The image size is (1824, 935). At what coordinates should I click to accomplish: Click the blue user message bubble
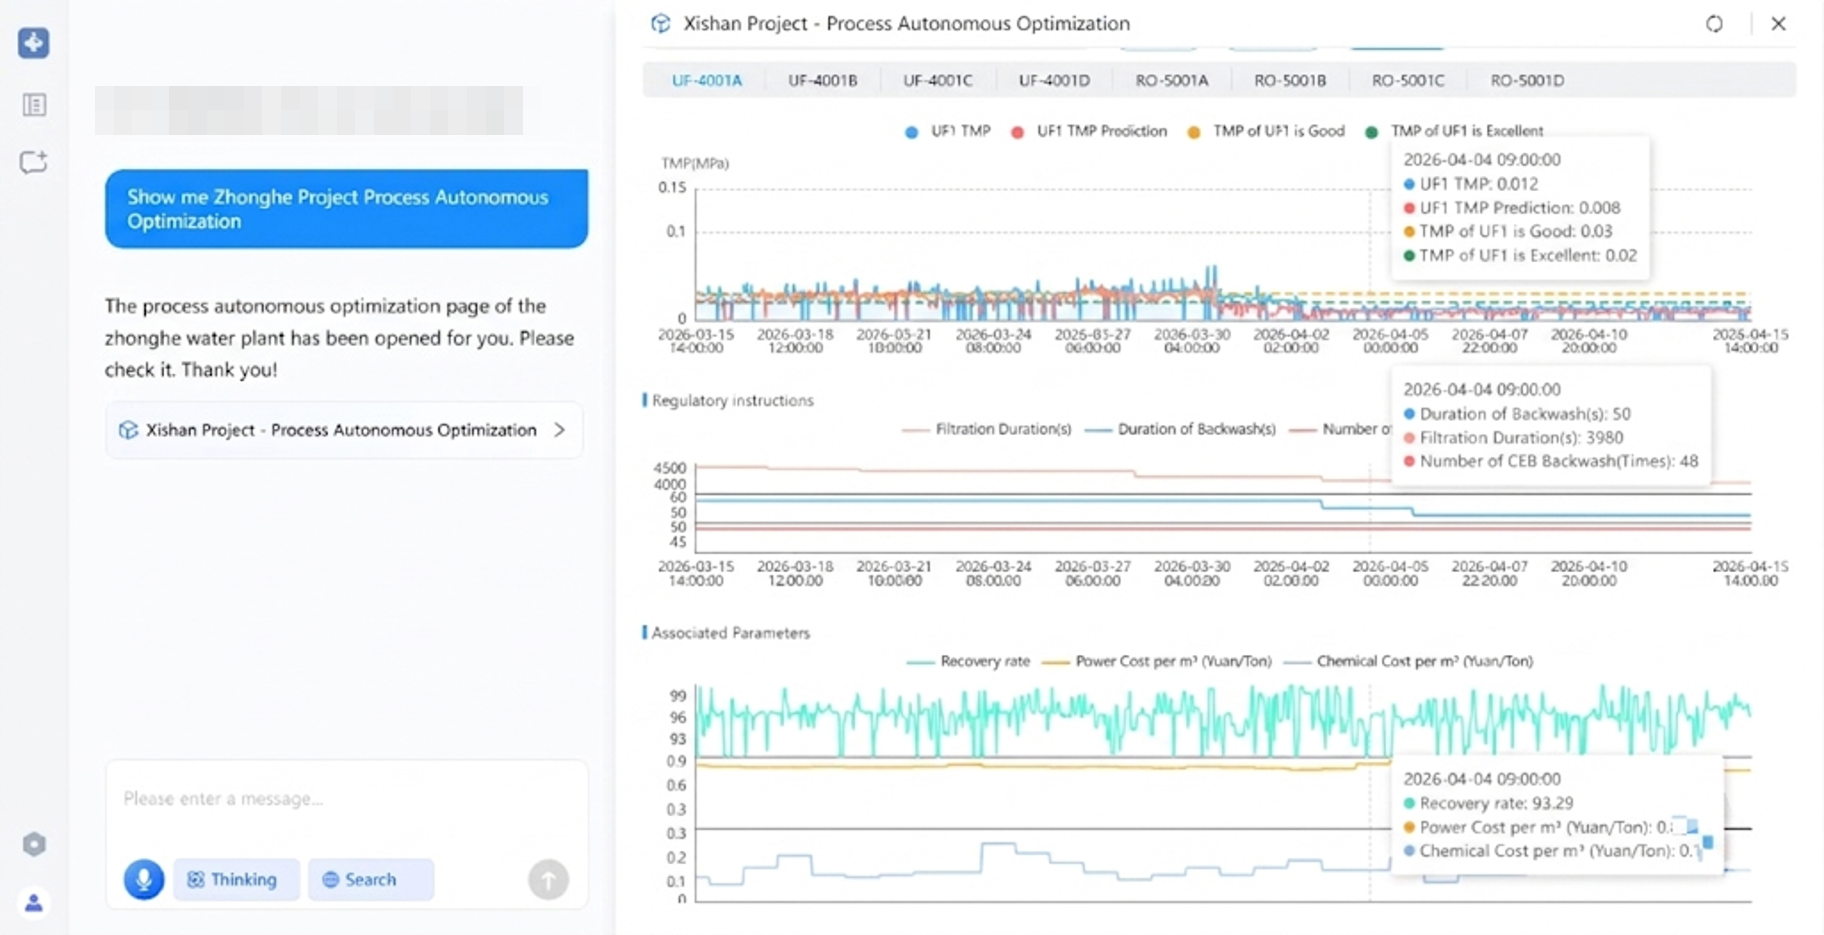[x=346, y=209]
